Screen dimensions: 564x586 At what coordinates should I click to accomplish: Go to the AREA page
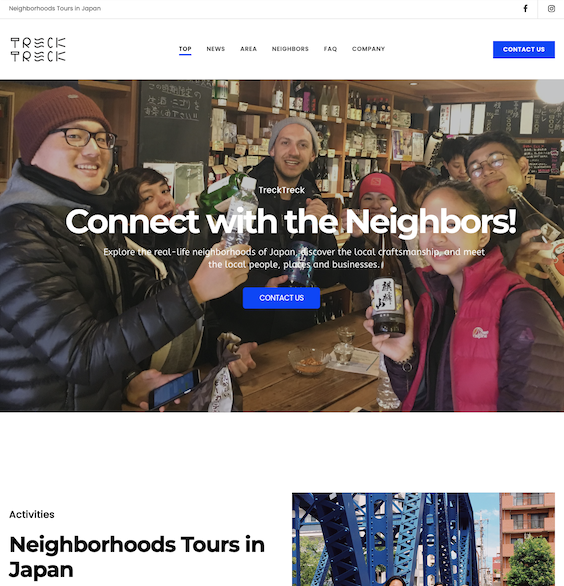click(249, 49)
